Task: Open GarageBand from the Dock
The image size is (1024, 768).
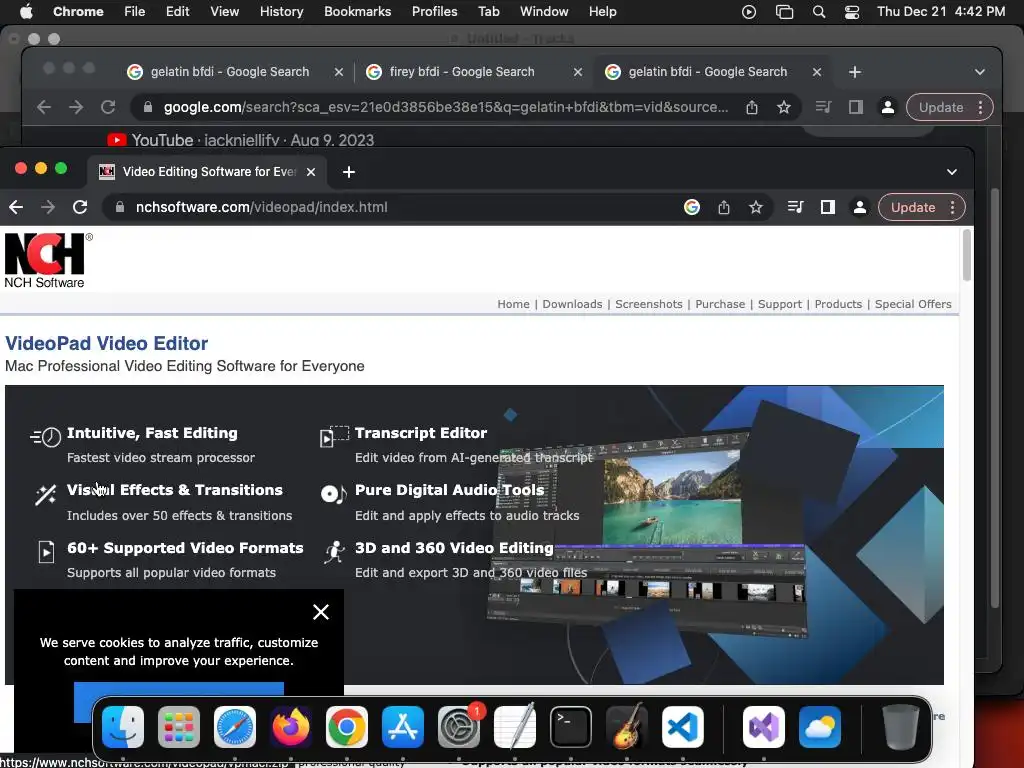Action: pyautogui.click(x=626, y=727)
